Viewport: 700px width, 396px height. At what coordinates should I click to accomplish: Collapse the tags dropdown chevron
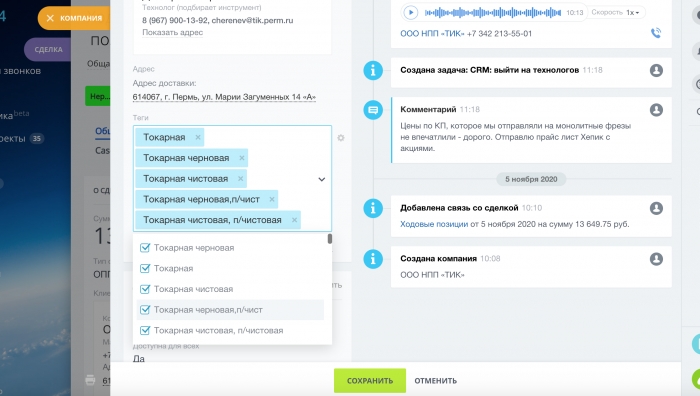coord(321,179)
